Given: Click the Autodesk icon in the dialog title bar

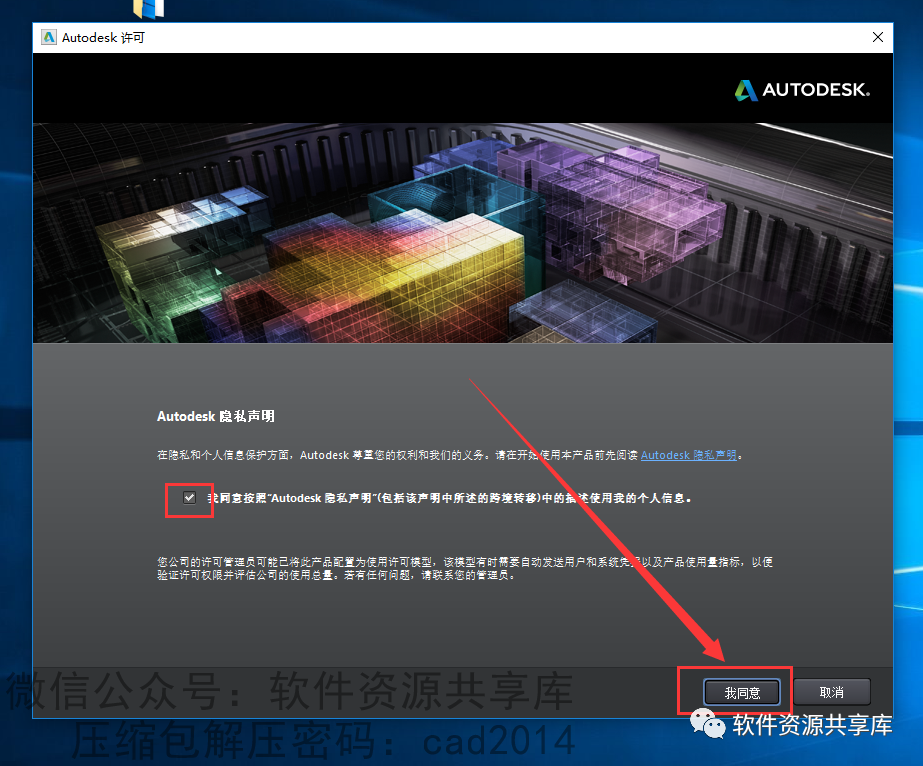Looking at the screenshot, I should point(48,37).
